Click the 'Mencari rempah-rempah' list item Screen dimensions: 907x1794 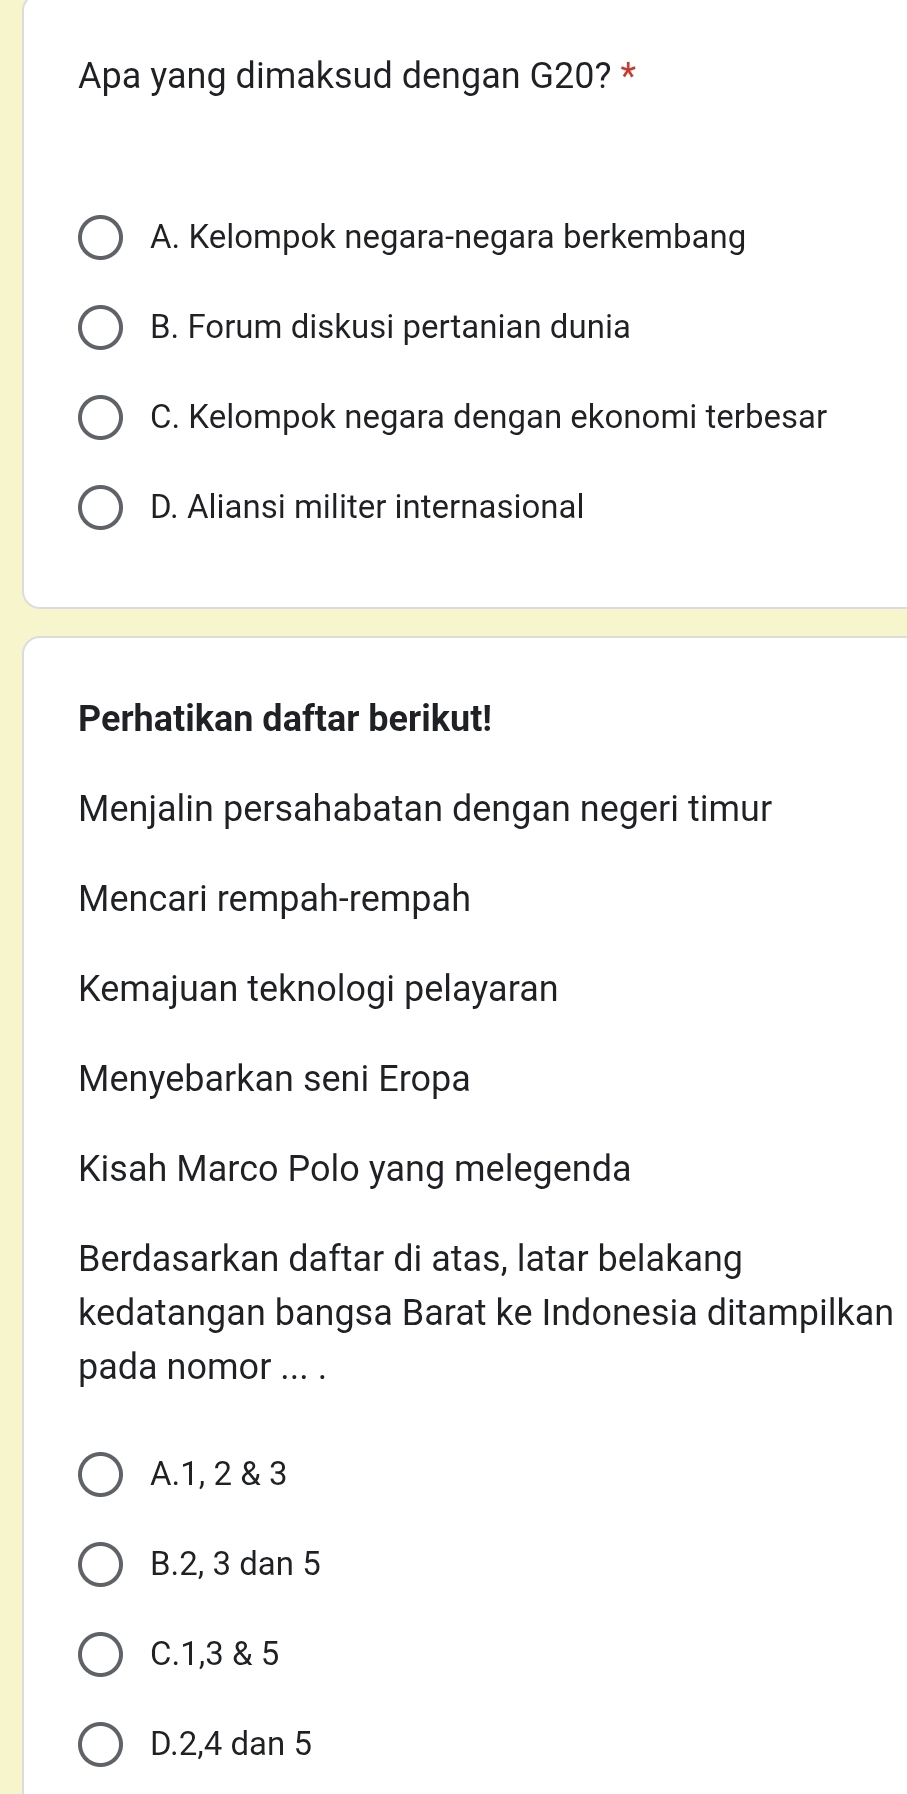[x=274, y=898]
